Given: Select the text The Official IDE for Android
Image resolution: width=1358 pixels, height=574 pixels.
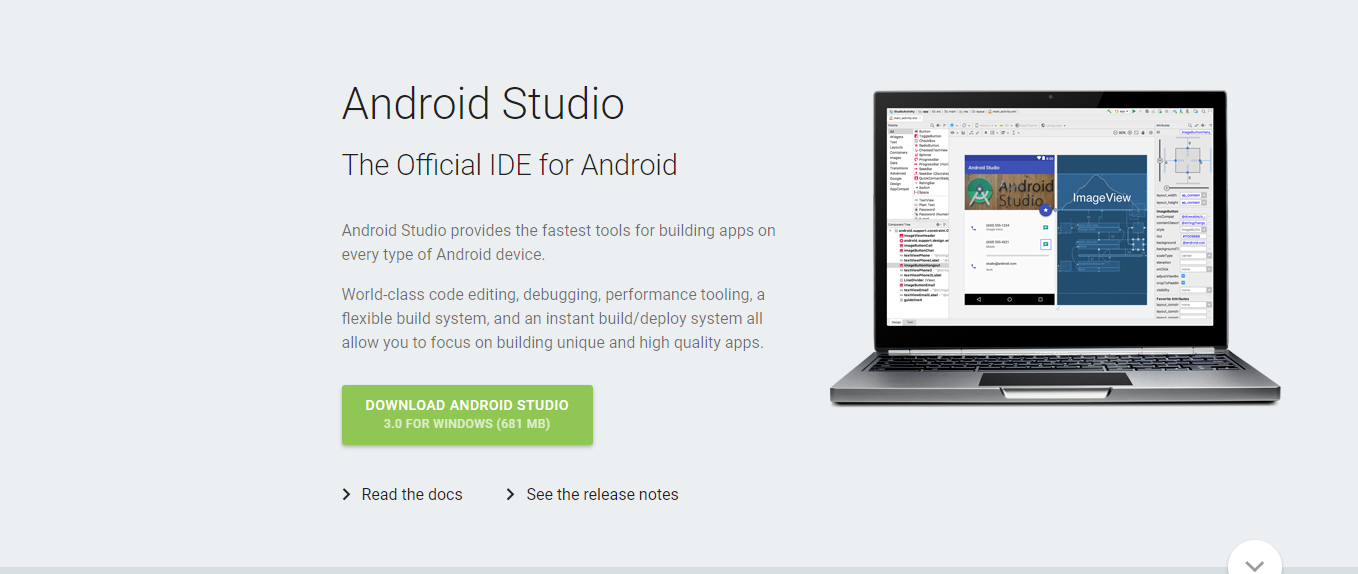Looking at the screenshot, I should (x=509, y=164).
